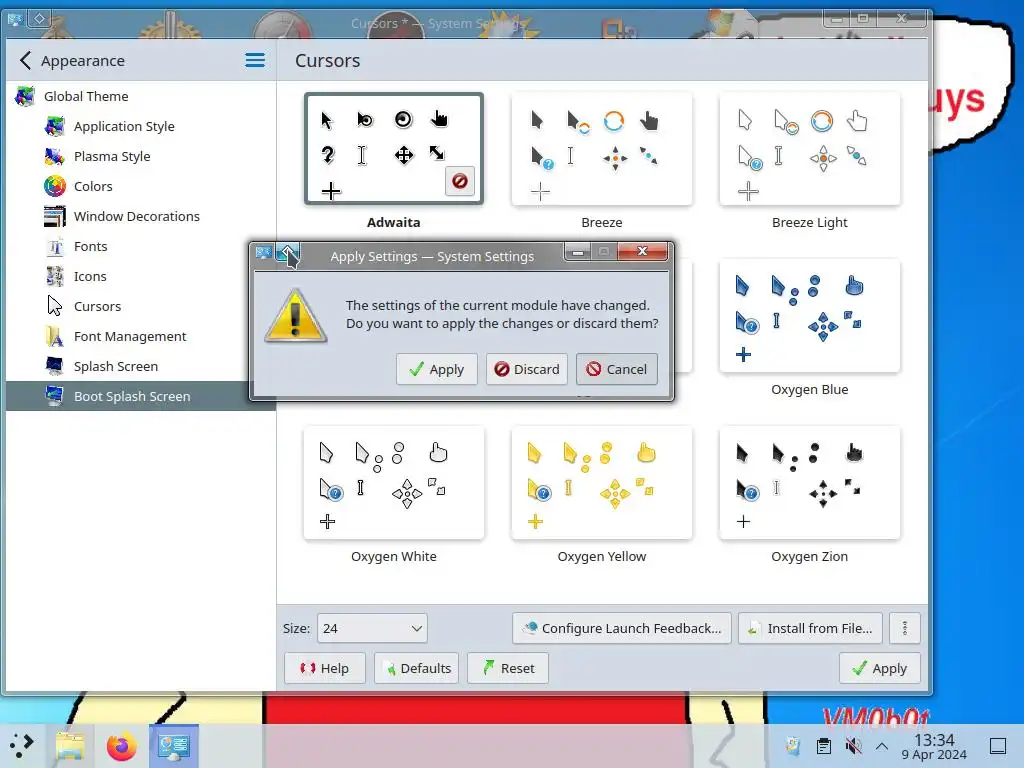Image resolution: width=1024 pixels, height=768 pixels.
Task: Click the red remove icon on Adwaita
Action: [460, 181]
